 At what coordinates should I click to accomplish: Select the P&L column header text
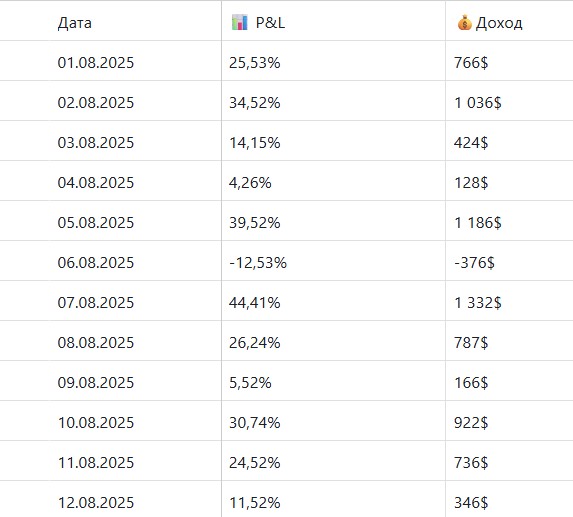(270, 23)
